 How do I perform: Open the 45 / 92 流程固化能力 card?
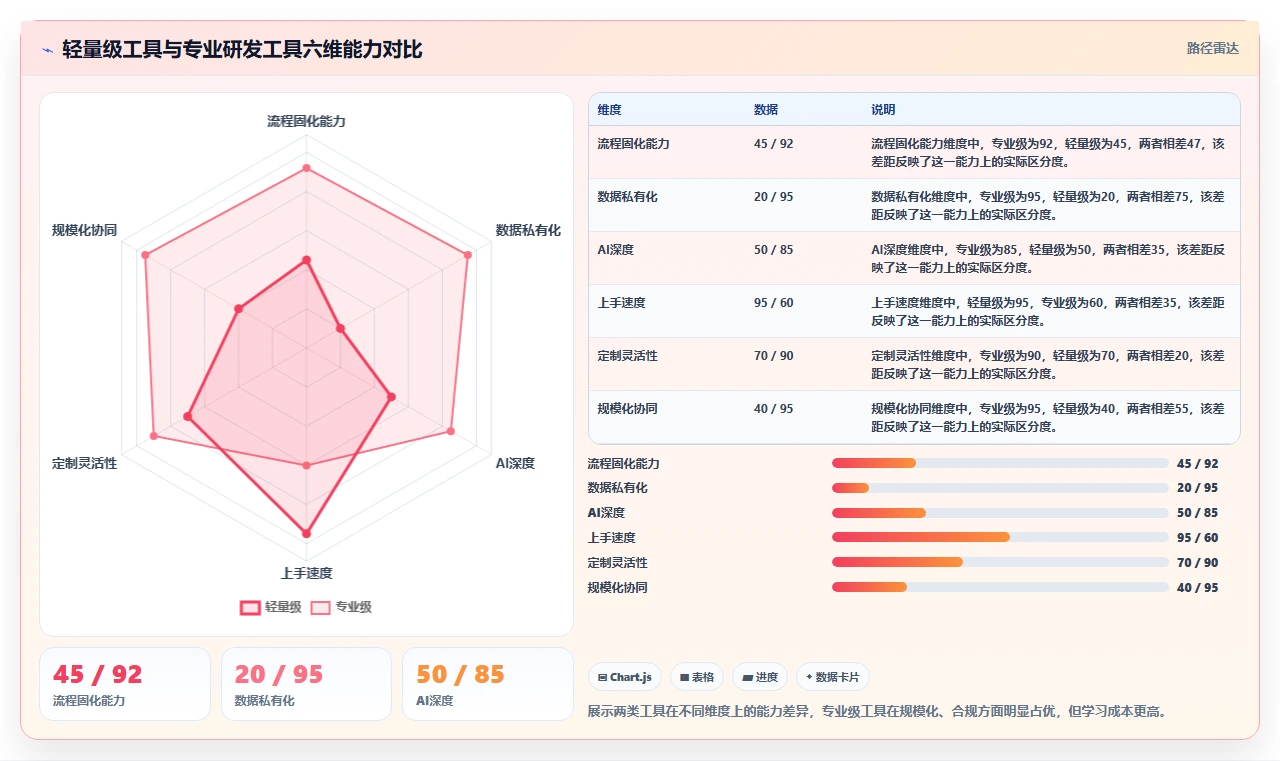tap(125, 684)
